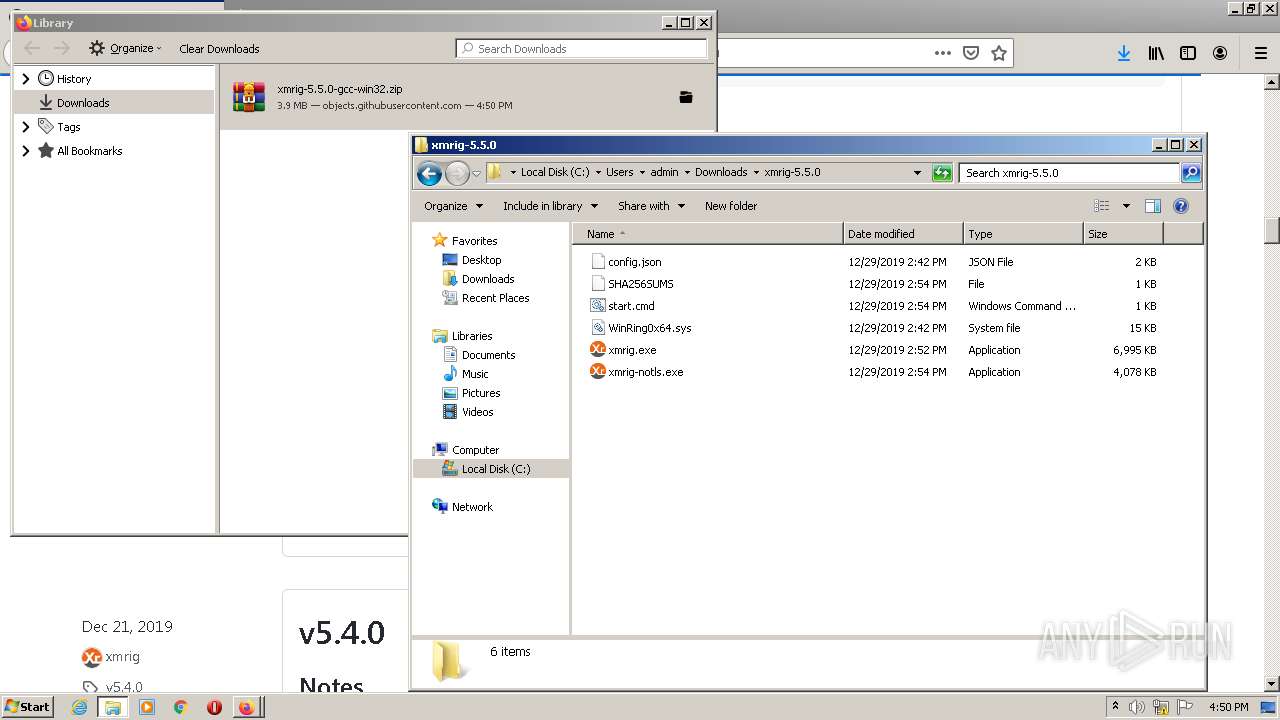Select Downloads in Library sidebar
The width and height of the screenshot is (1280, 720).
[x=115, y=102]
